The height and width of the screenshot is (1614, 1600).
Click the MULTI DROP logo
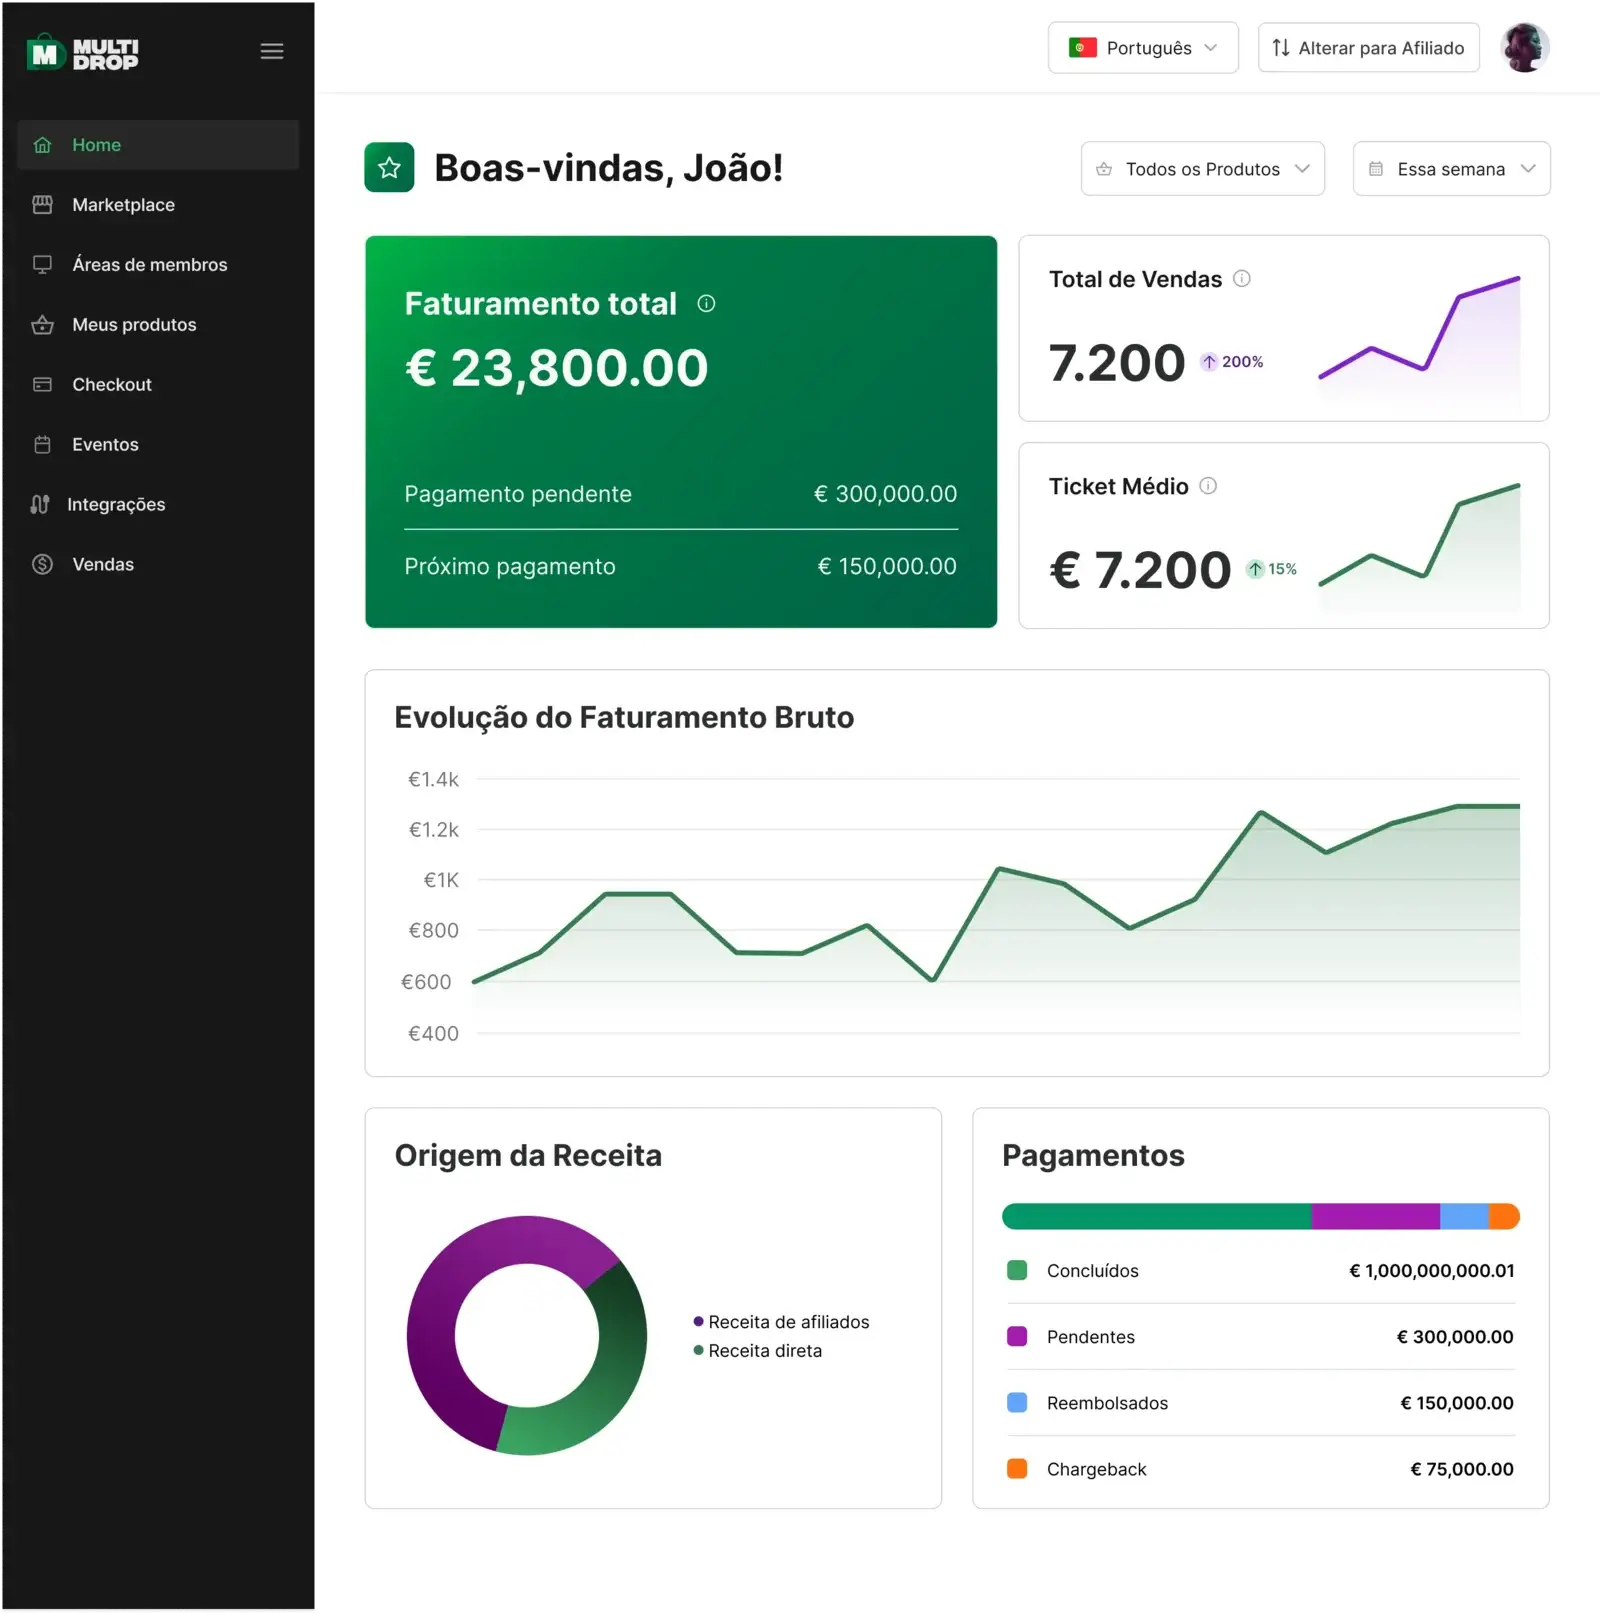click(x=82, y=51)
